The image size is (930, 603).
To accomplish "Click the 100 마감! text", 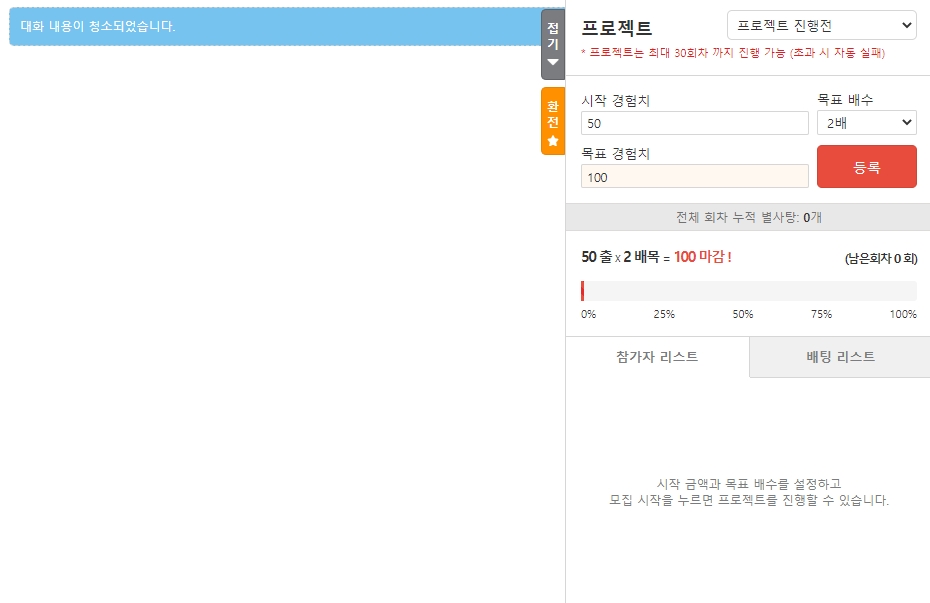I will (703, 257).
